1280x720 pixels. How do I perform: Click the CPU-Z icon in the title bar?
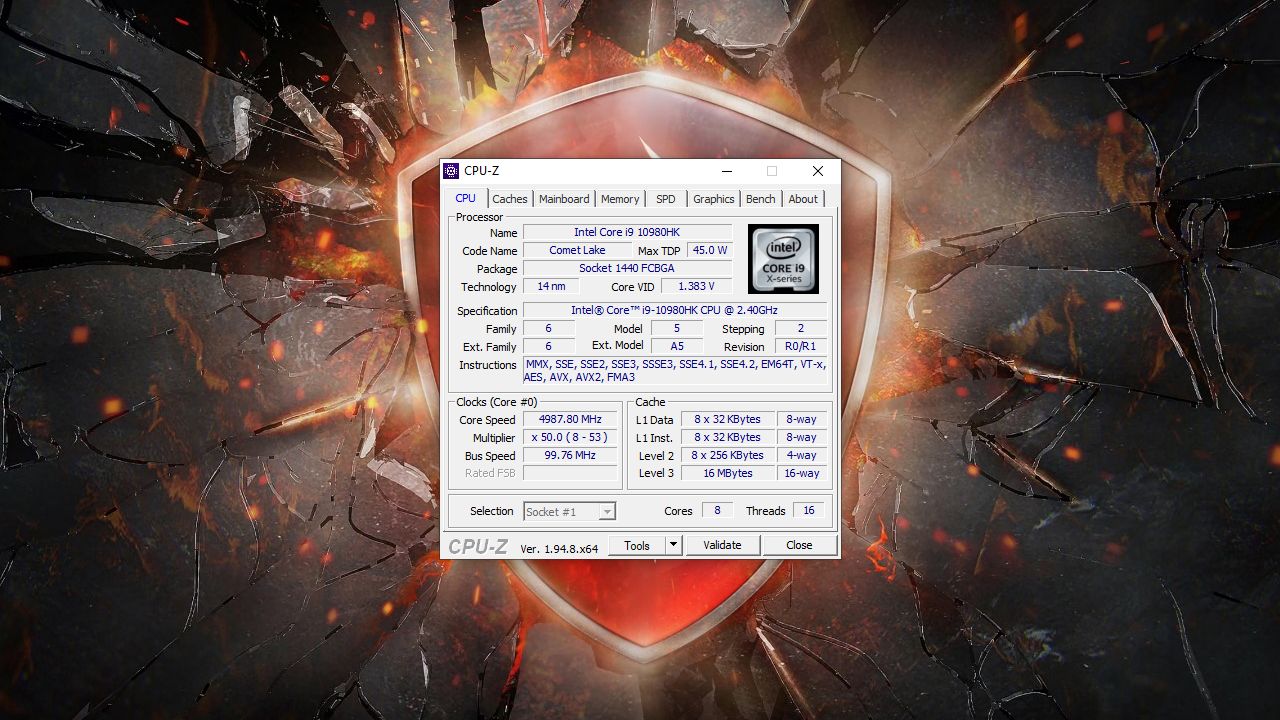[x=451, y=171]
